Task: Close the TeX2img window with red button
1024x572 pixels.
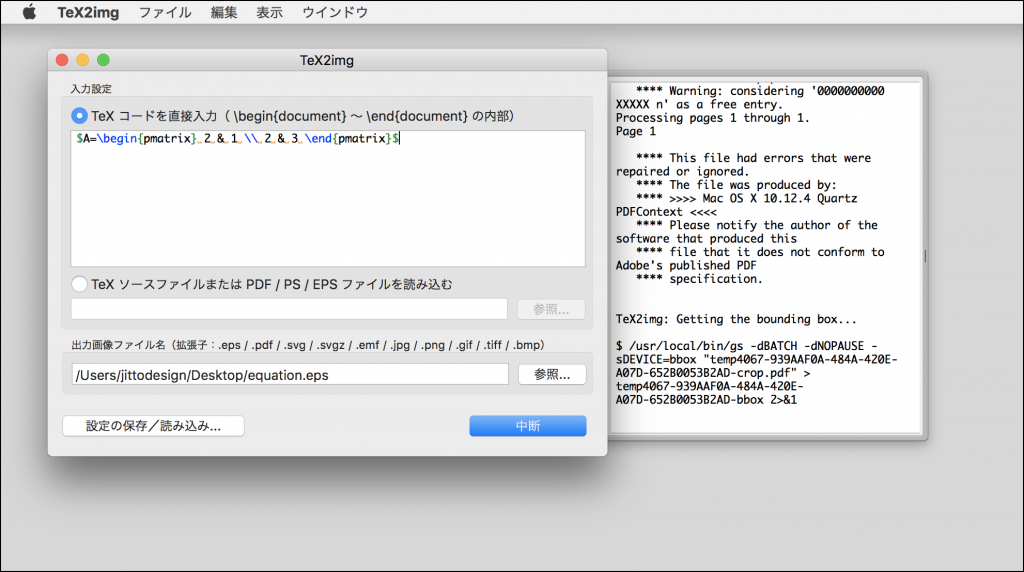Action: click(62, 60)
